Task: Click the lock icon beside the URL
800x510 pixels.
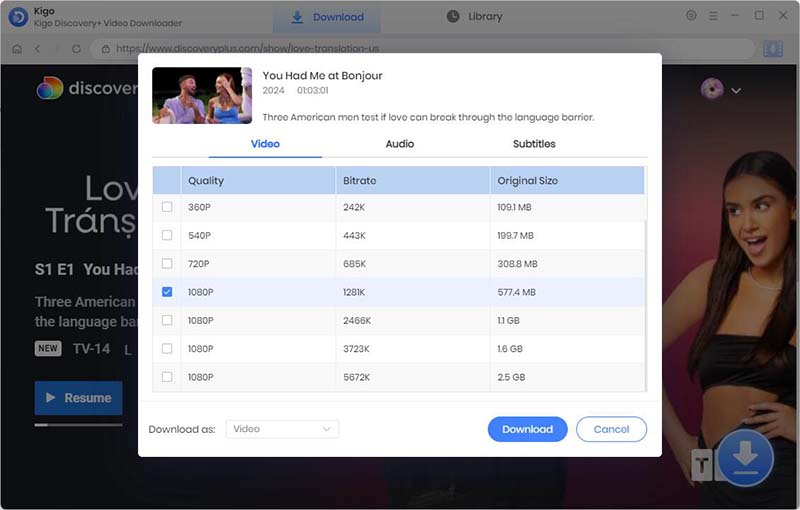Action: pyautogui.click(x=106, y=49)
